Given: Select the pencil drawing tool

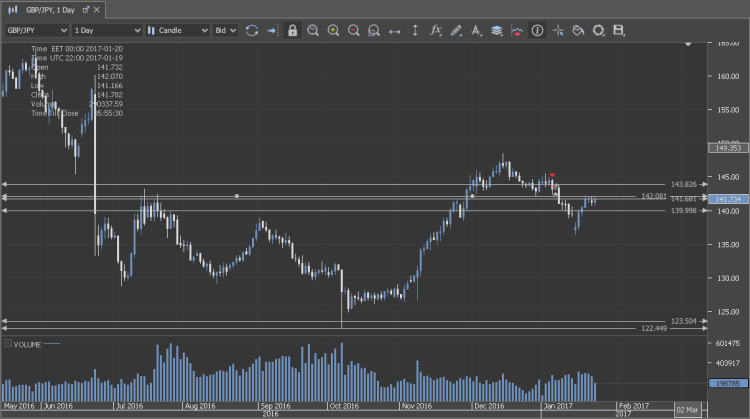Looking at the screenshot, I should pos(456,31).
